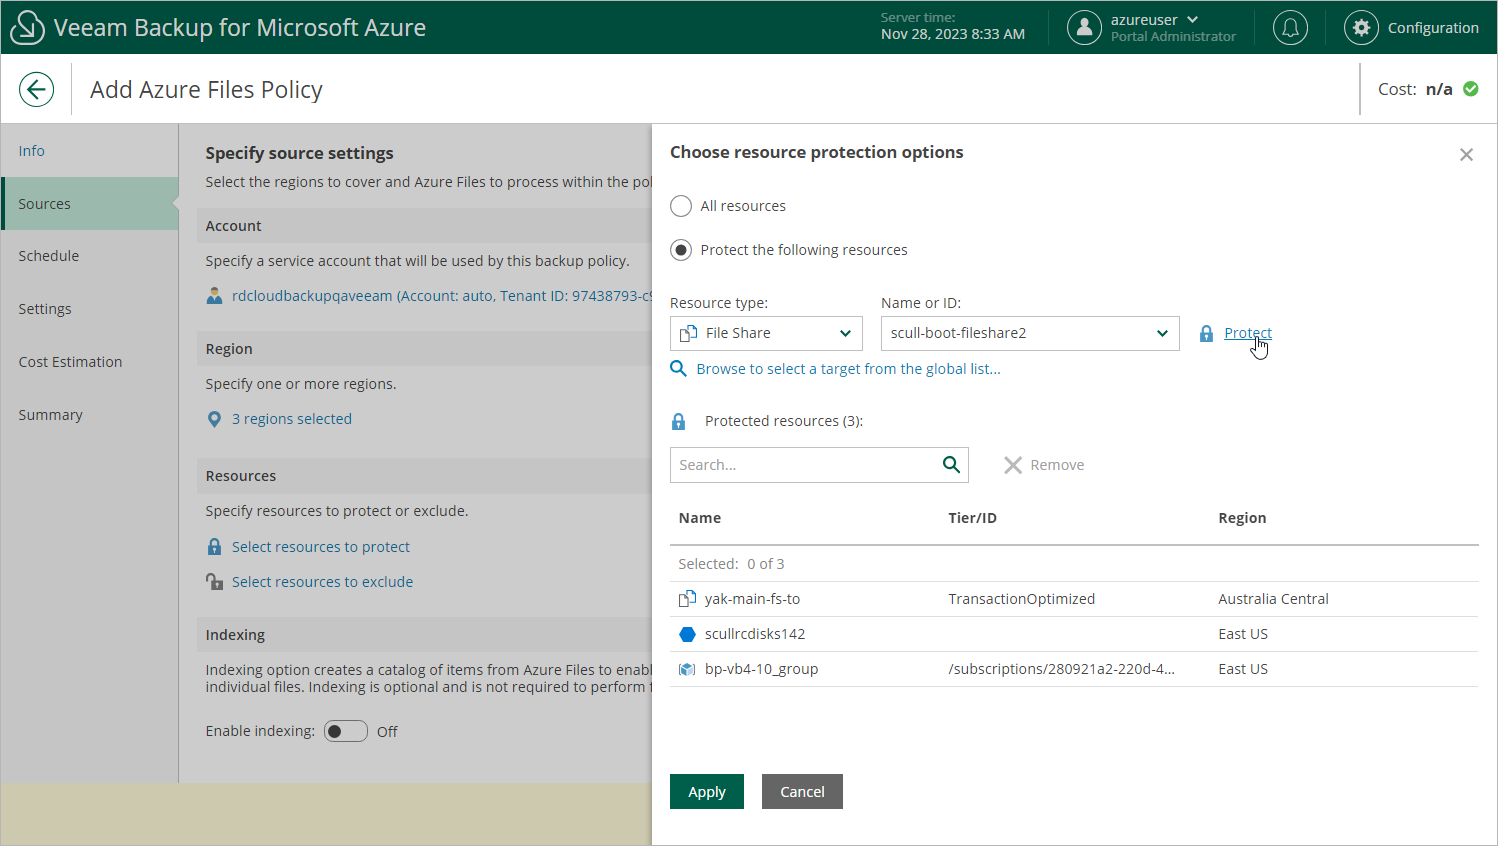
Task: Select the All resources radio button
Action: click(681, 206)
